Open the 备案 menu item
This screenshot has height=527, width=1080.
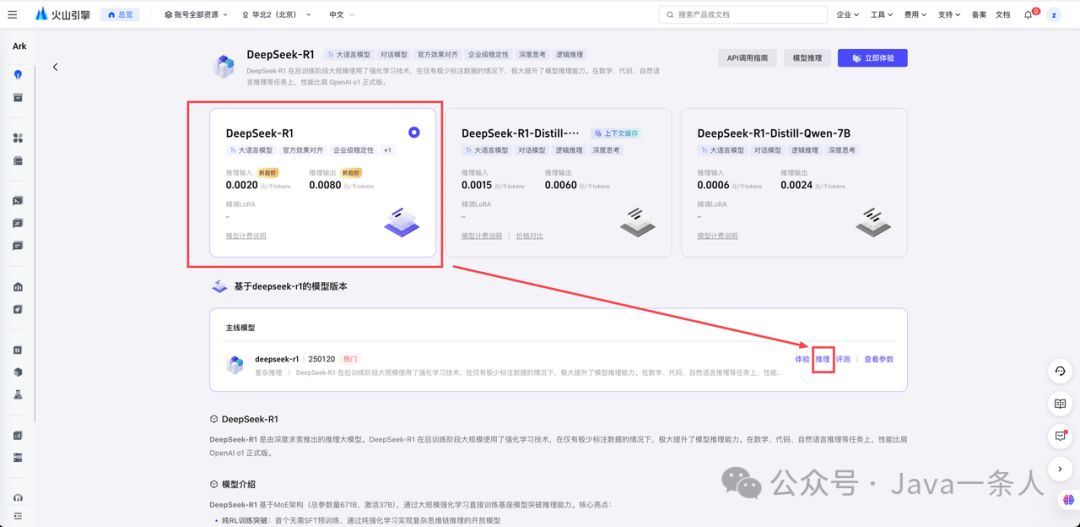coord(979,14)
